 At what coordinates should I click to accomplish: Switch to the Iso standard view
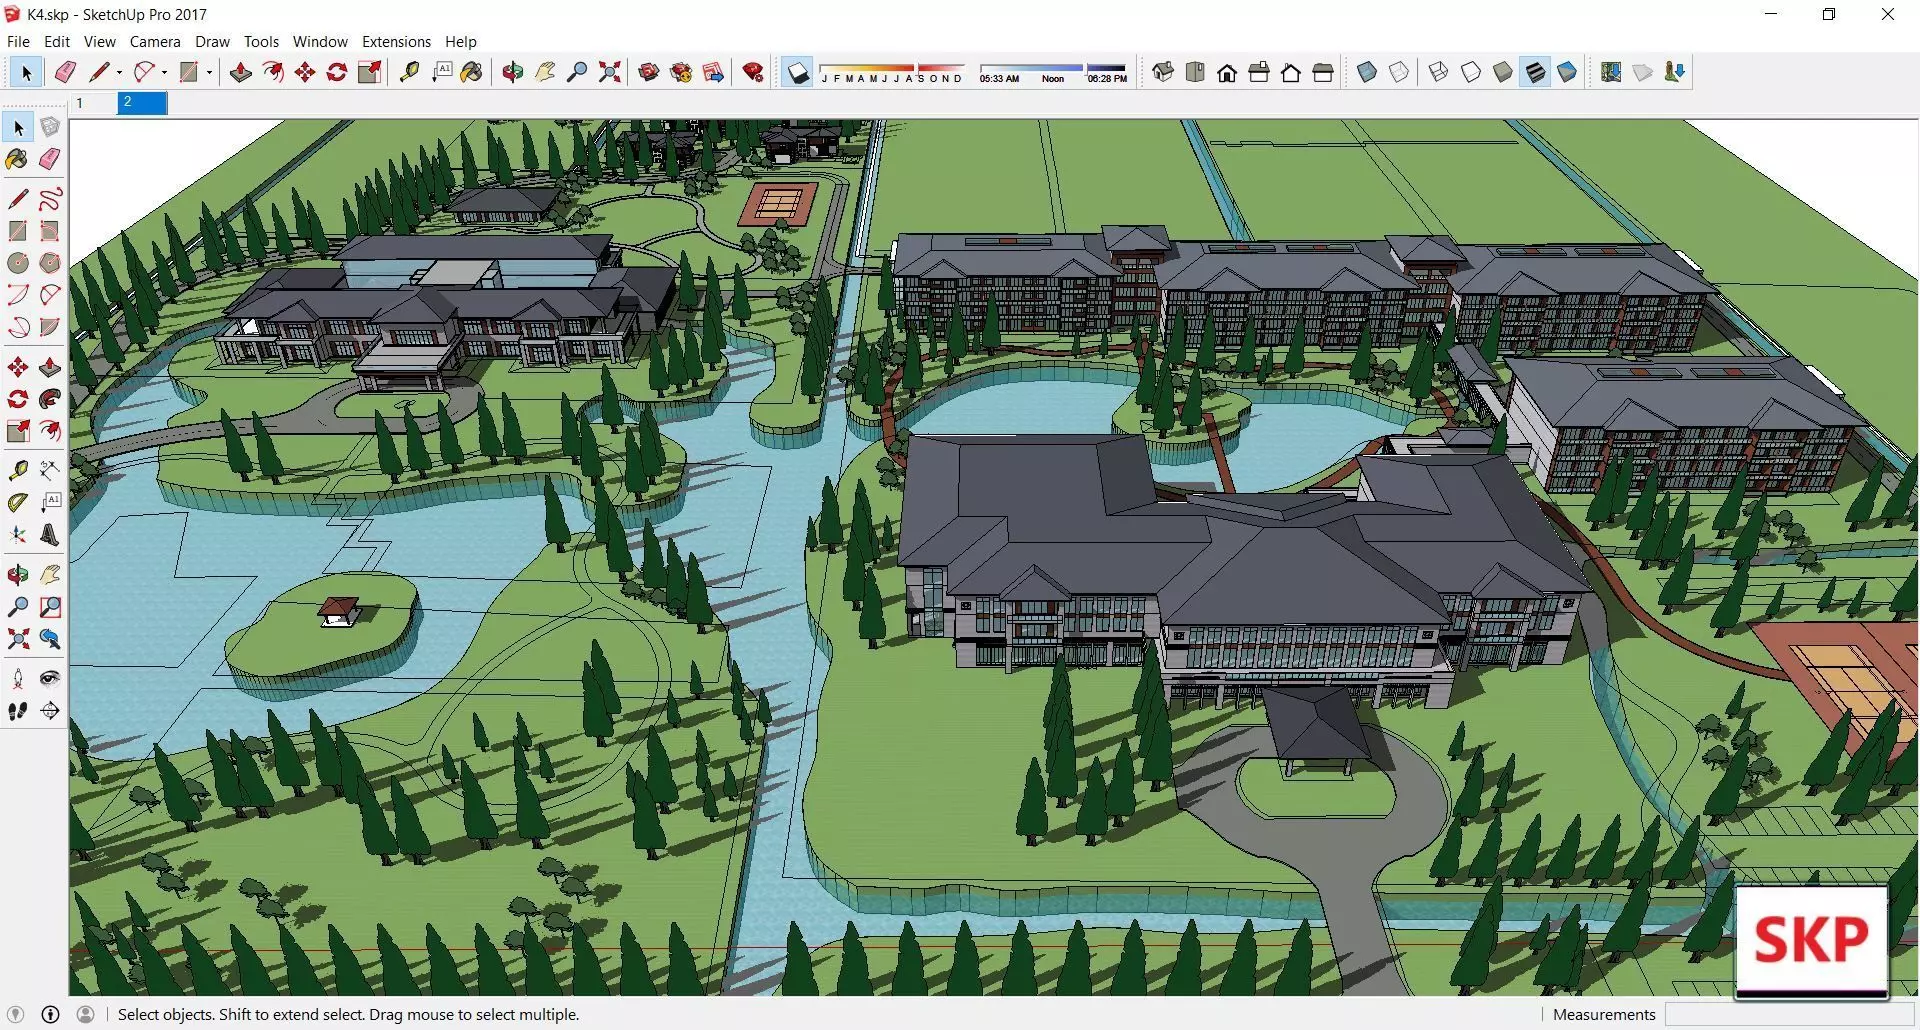[1163, 72]
